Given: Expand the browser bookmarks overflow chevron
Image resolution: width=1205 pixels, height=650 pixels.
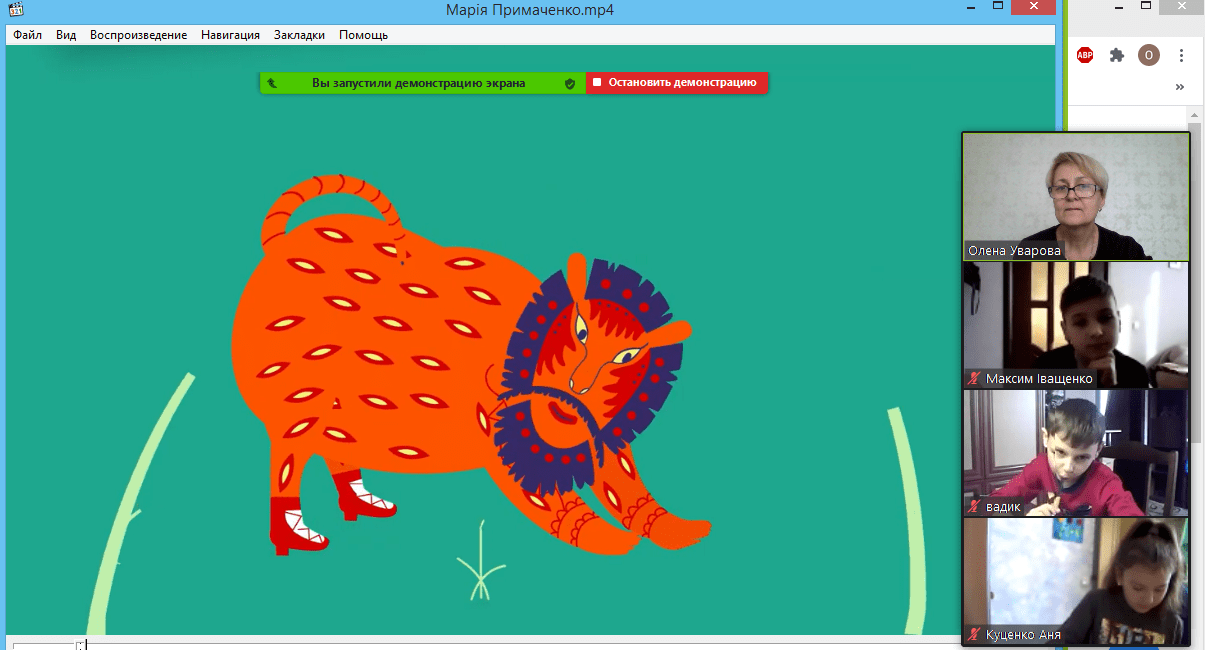Looking at the screenshot, I should coord(1180,87).
